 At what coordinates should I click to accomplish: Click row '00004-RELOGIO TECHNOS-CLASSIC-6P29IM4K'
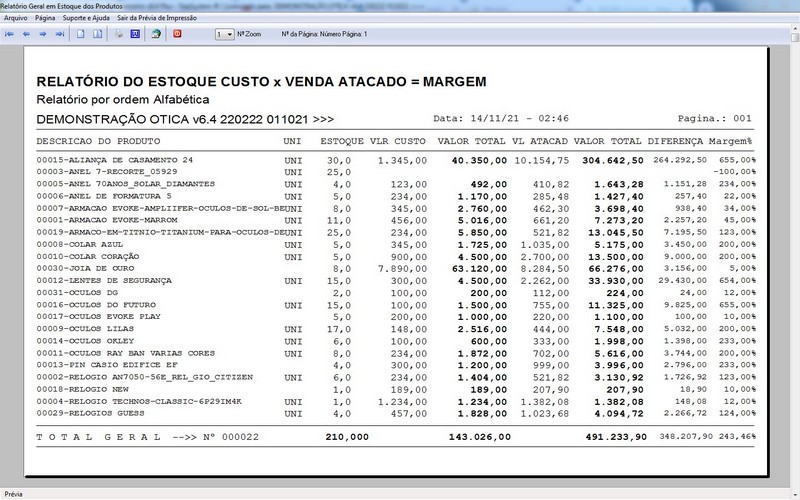point(395,402)
